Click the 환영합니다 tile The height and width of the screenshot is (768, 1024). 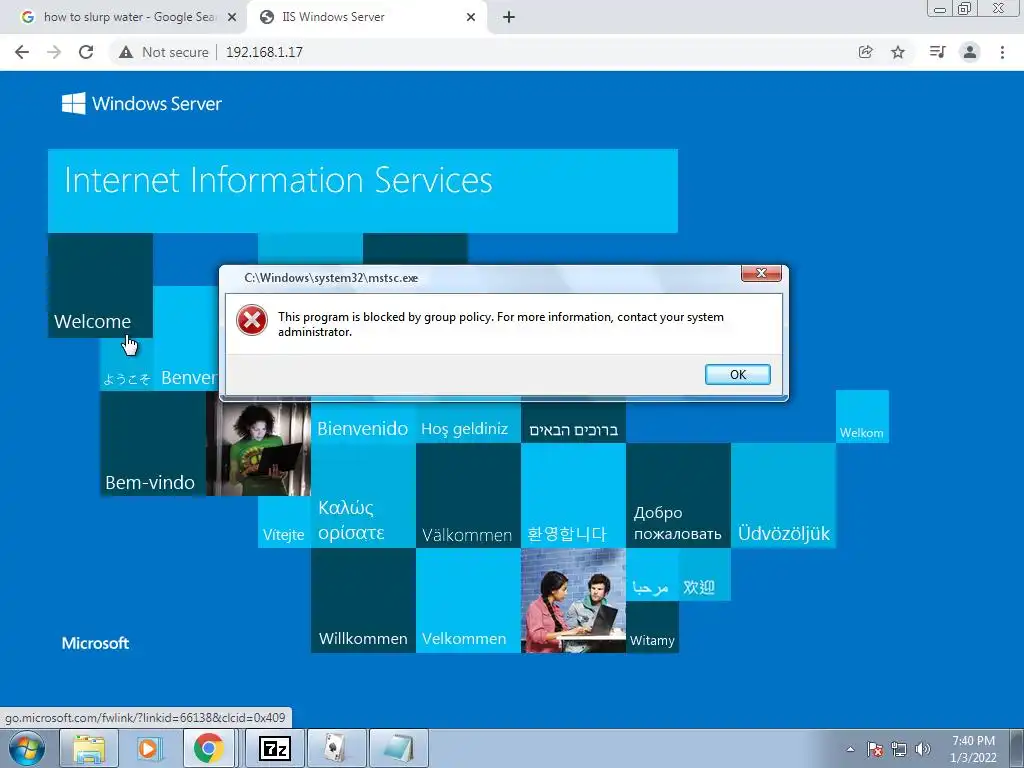(x=573, y=496)
